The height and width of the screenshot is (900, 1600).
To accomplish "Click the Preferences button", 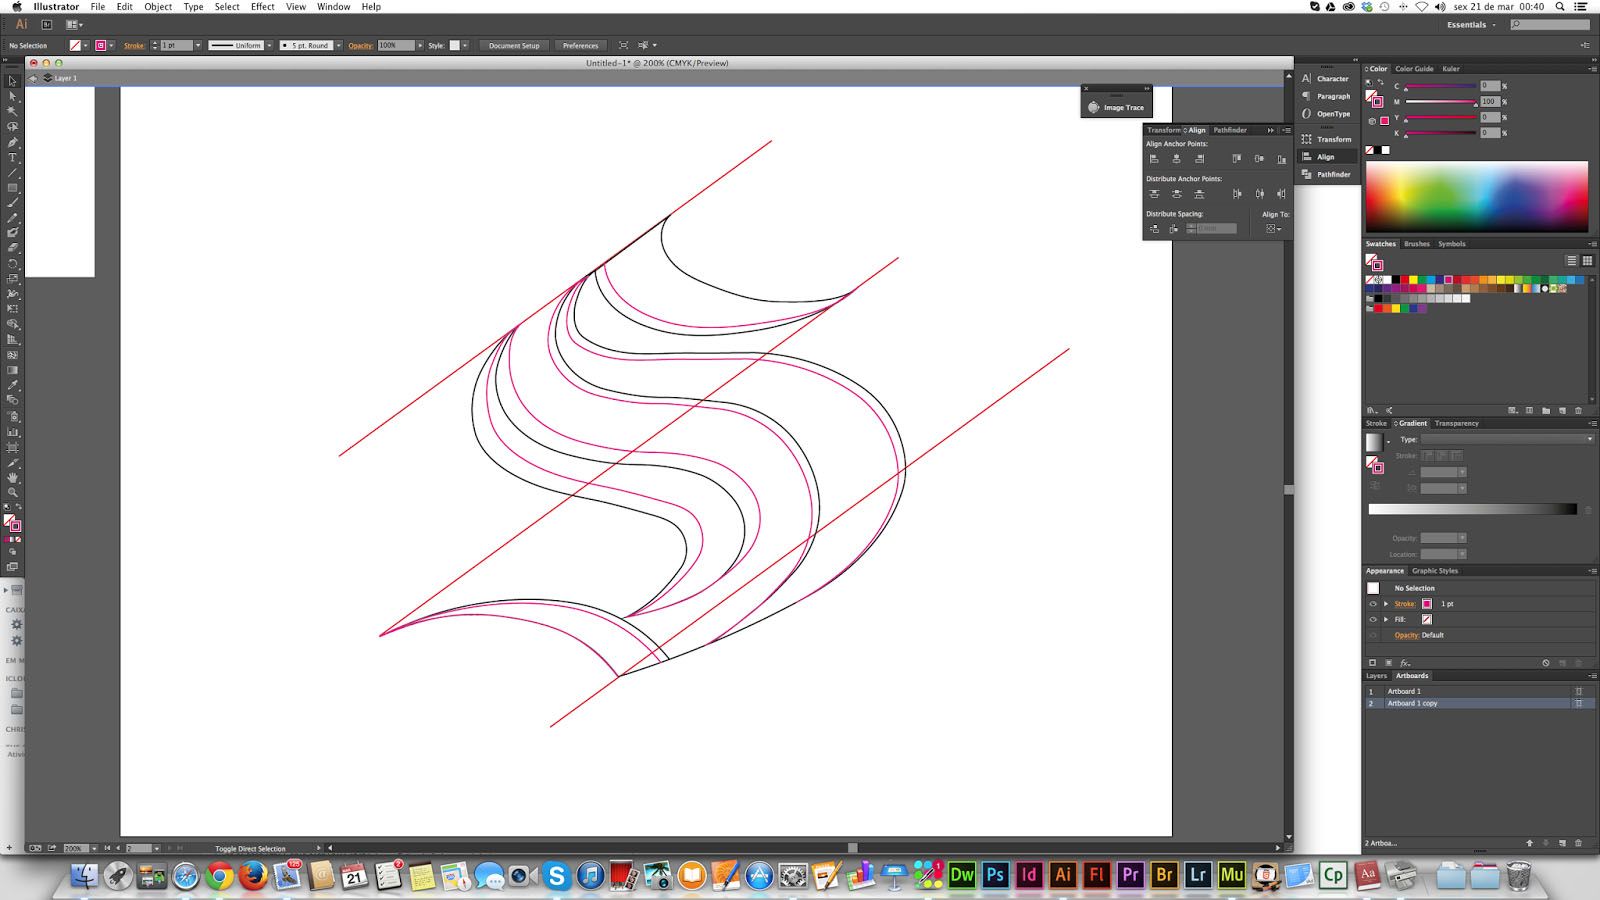I will tap(580, 45).
